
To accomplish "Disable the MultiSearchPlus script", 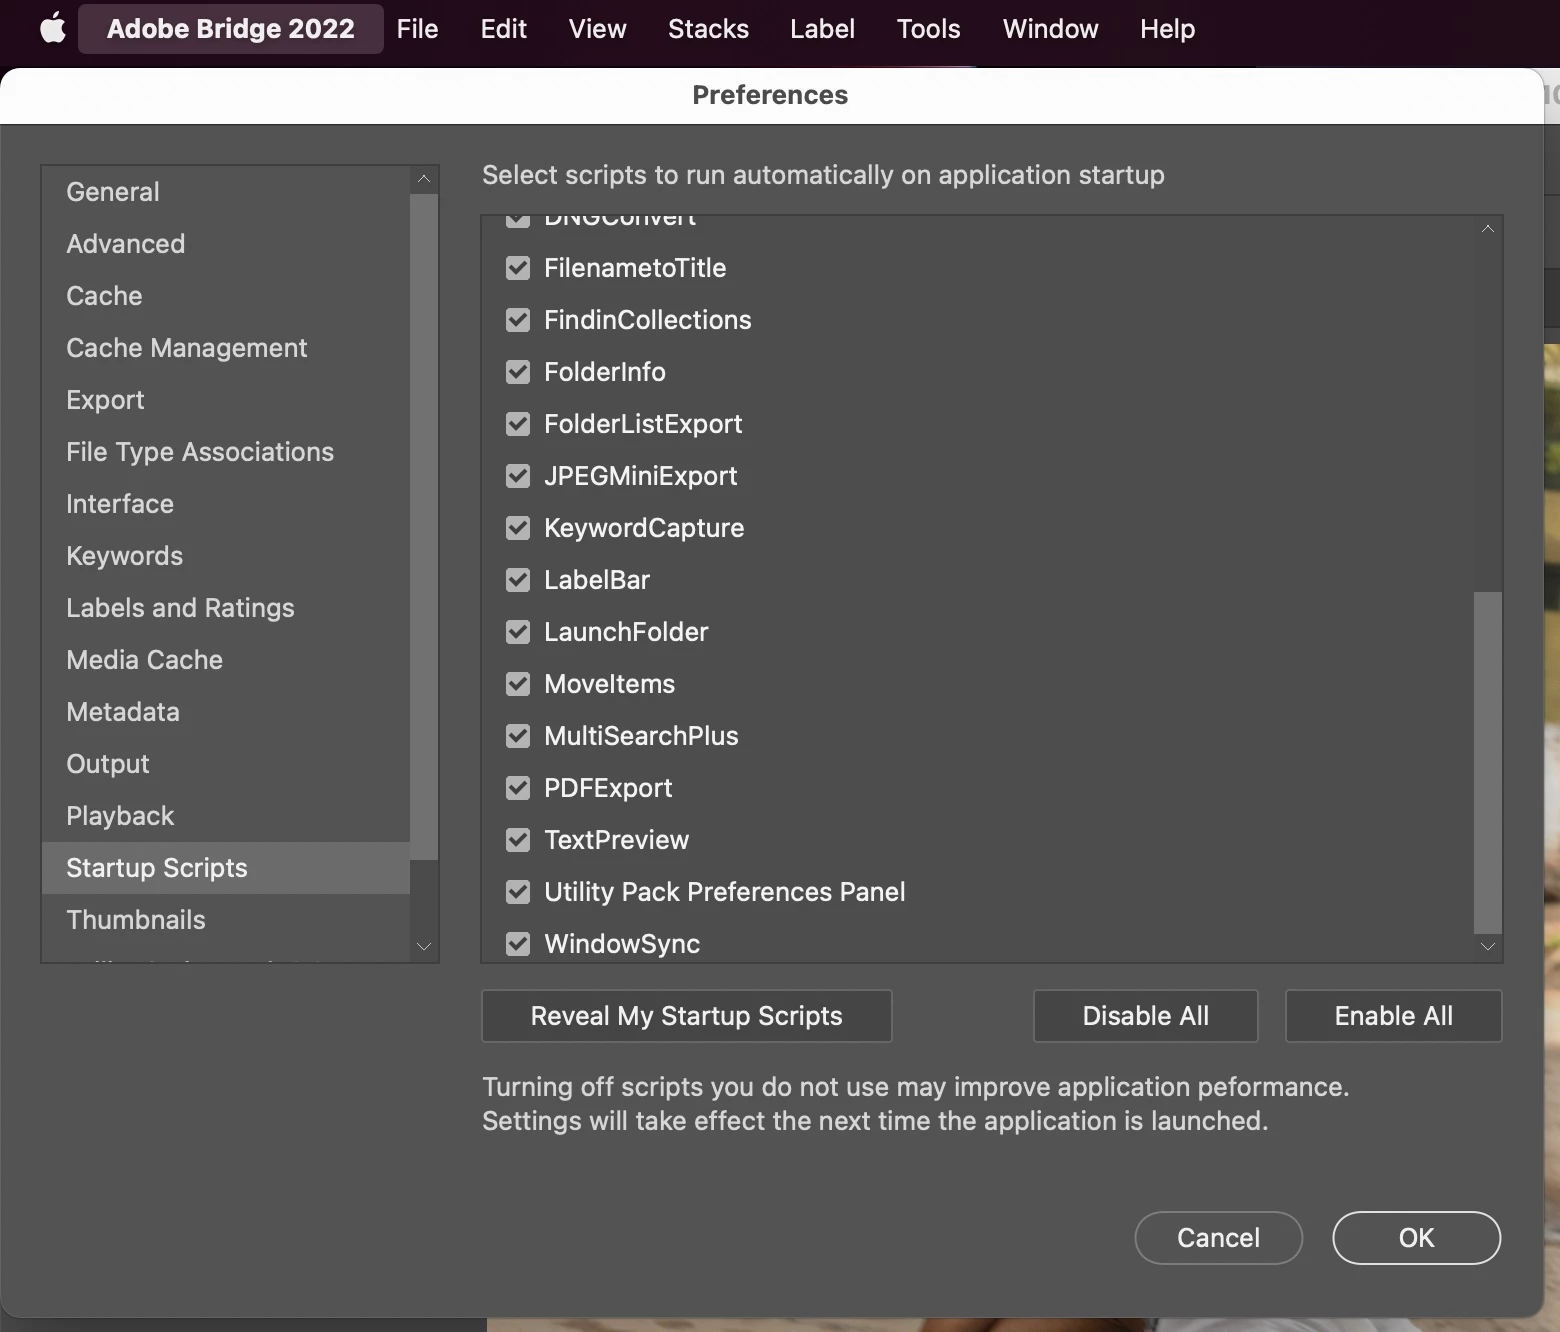I will (x=518, y=736).
